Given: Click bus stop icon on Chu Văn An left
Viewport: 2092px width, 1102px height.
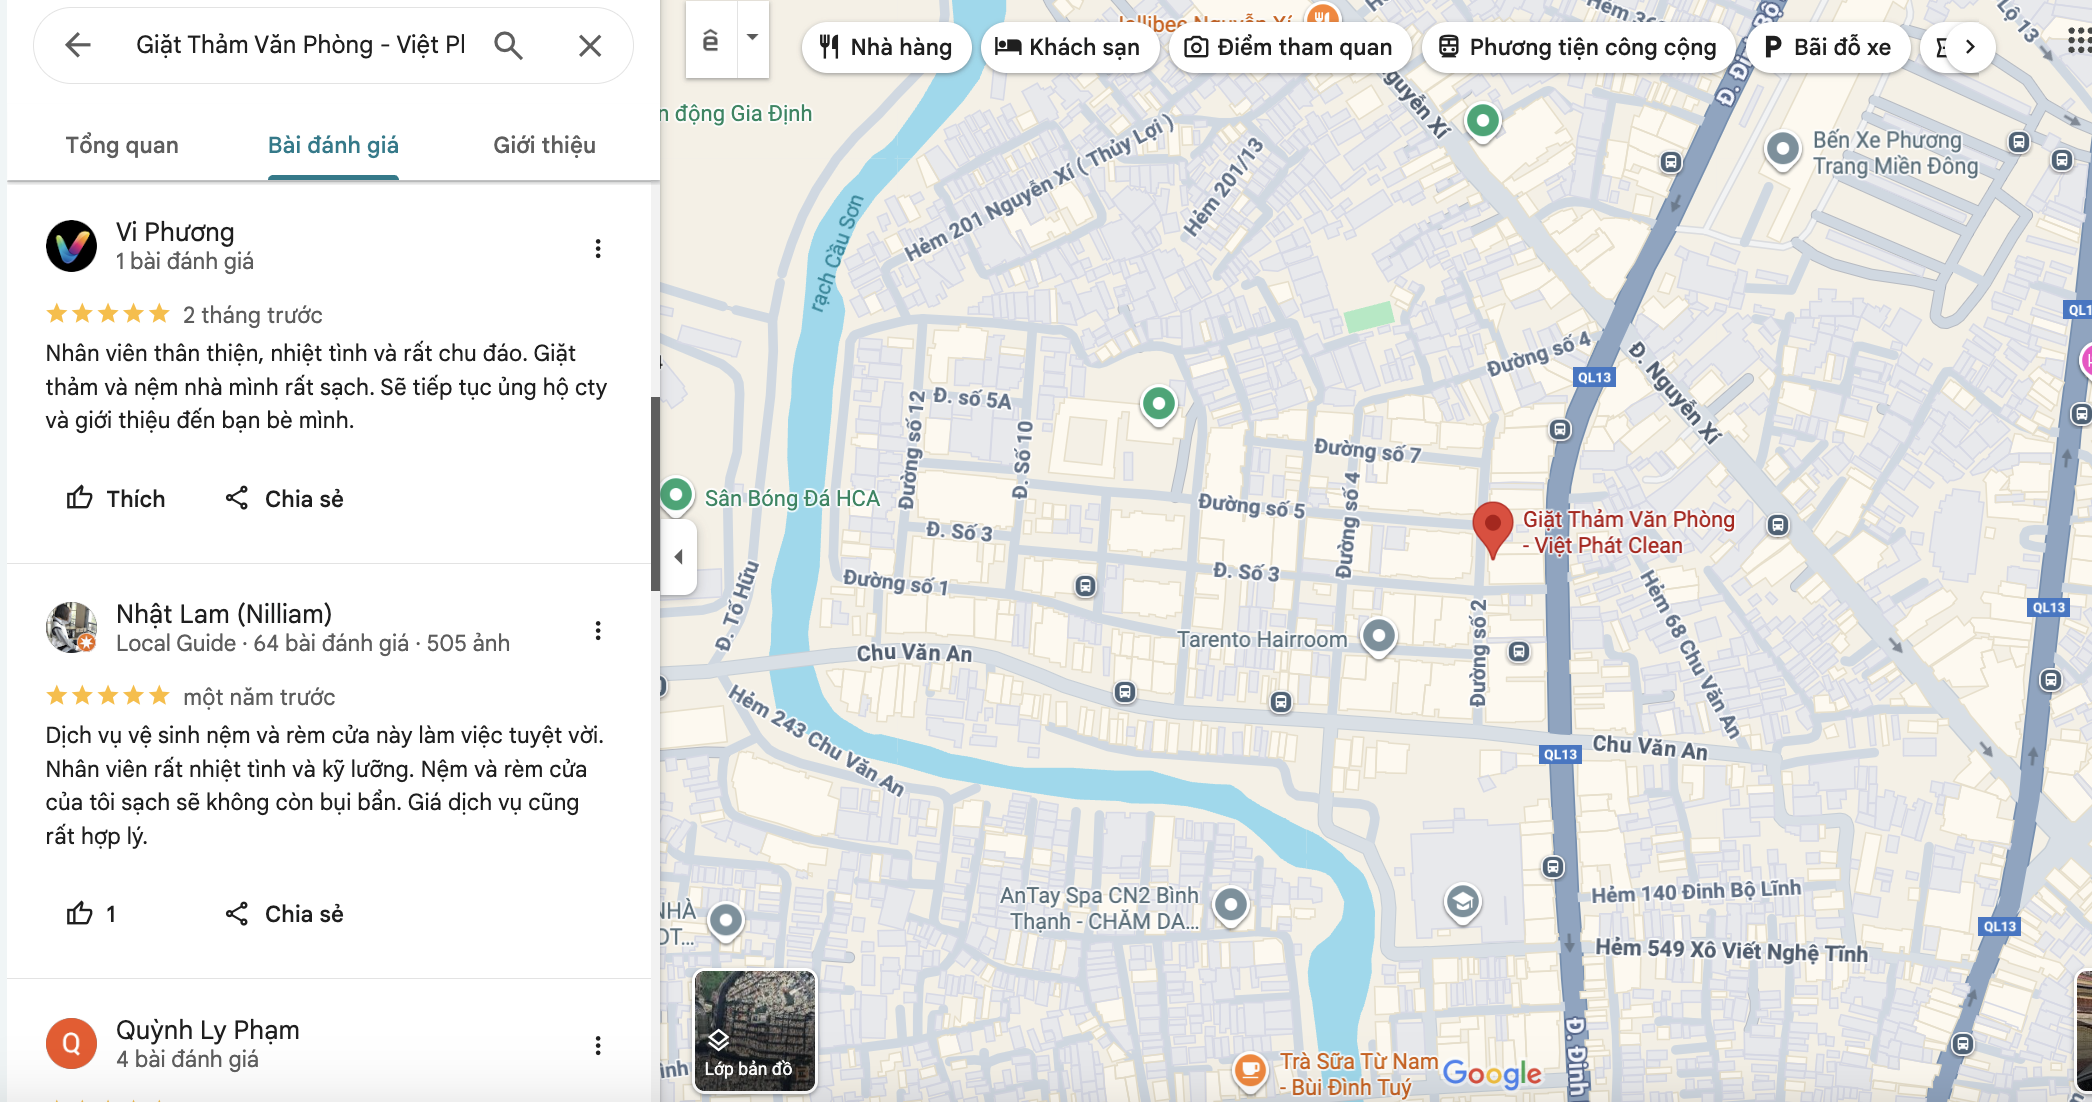Looking at the screenshot, I should [1125, 692].
